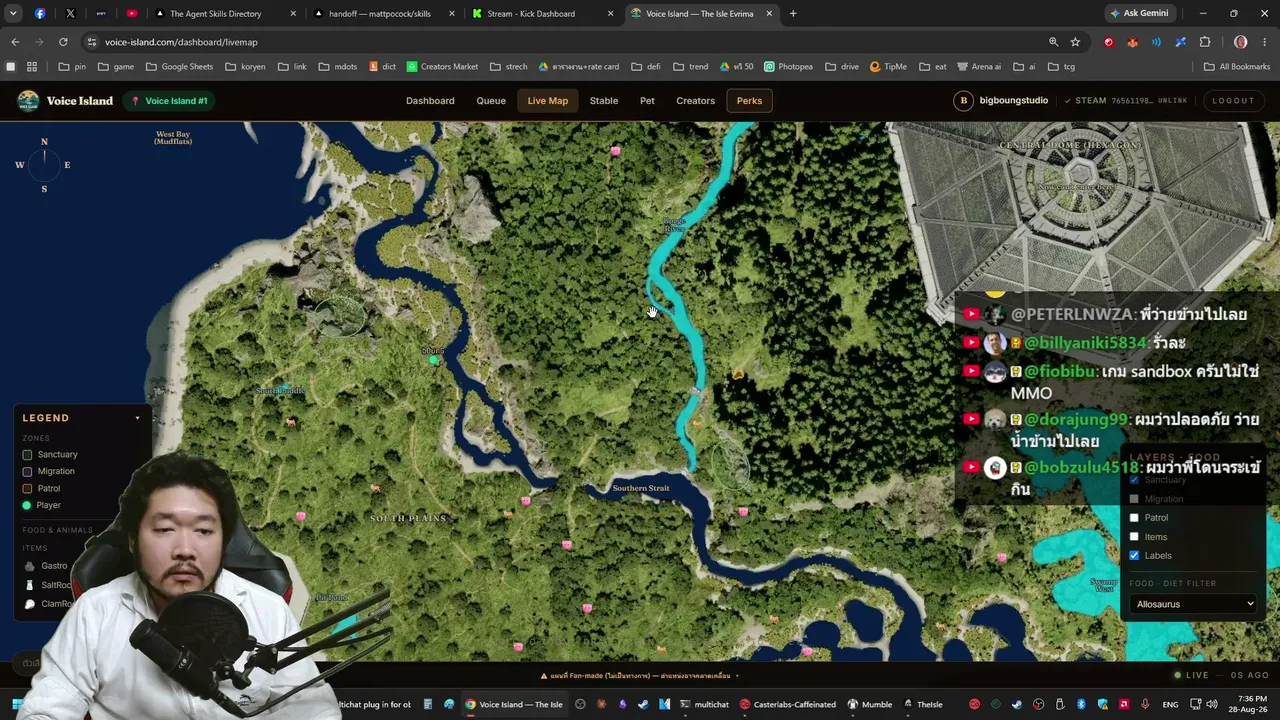Open the Voice Island #1 server selector
This screenshot has height=720, width=1280.
click(x=169, y=101)
